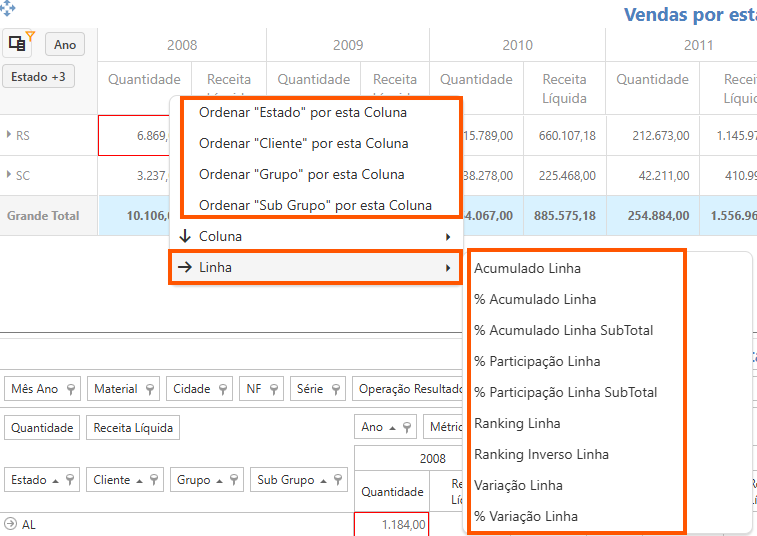The height and width of the screenshot is (536, 757).
Task: Open filter icon on lower Ano field
Action: tap(407, 427)
